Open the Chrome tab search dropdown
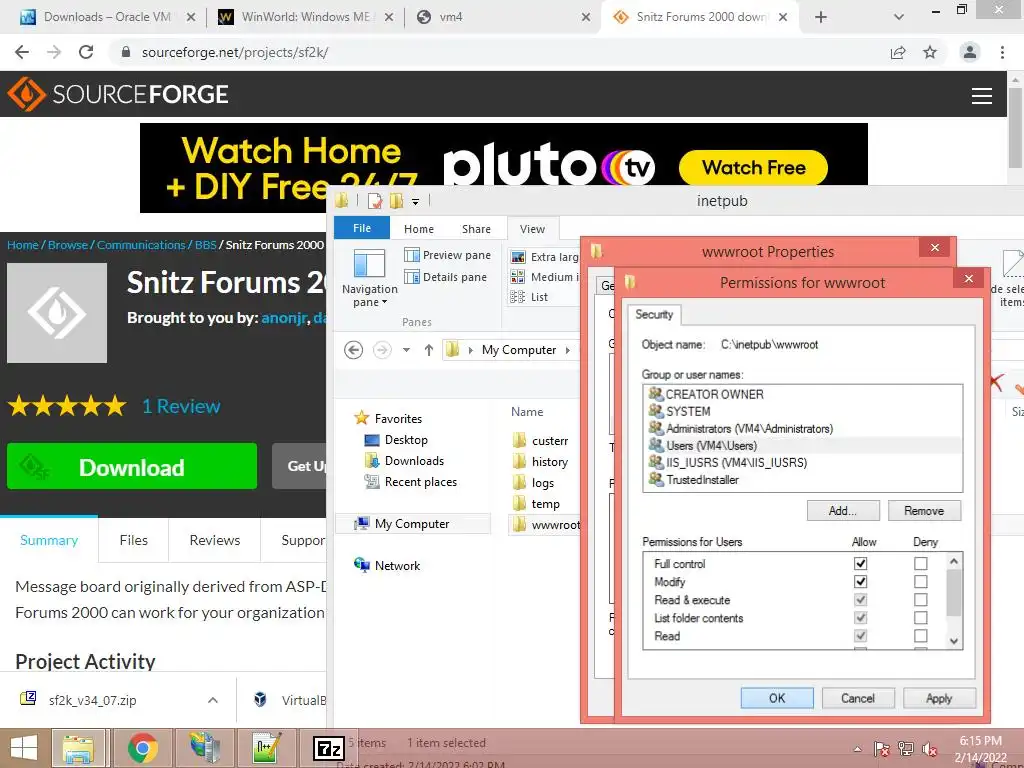The height and width of the screenshot is (768, 1024). coord(899,17)
